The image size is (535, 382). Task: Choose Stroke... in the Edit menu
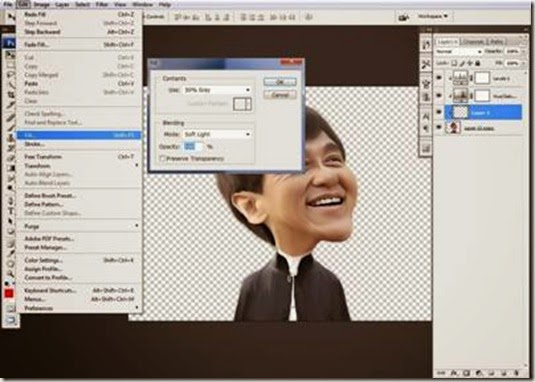[x=79, y=144]
